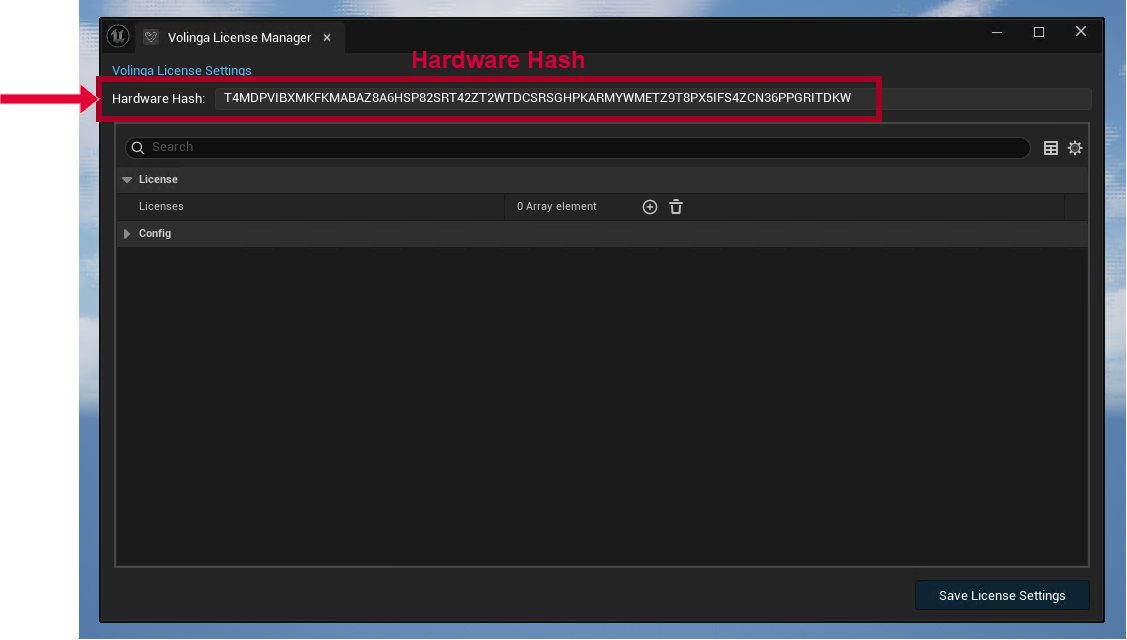Click the Unreal Engine logo icon
The height and width of the screenshot is (640, 1127).
click(117, 37)
